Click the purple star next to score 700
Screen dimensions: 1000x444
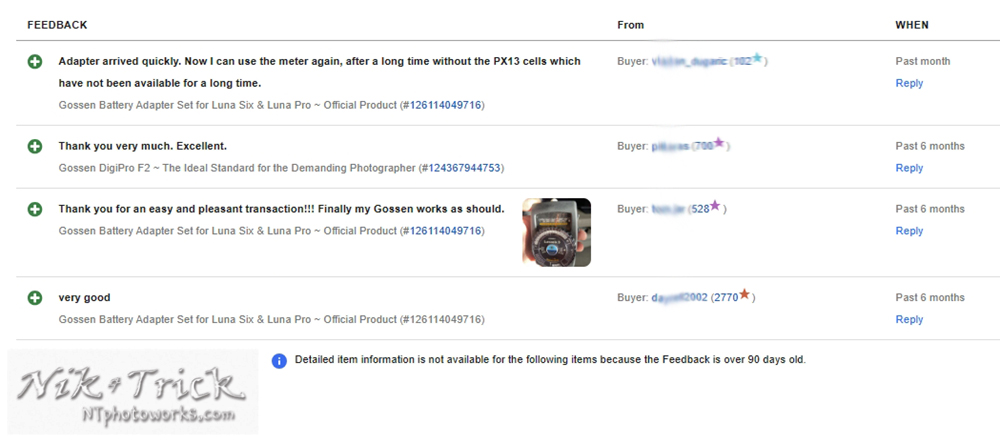[x=719, y=142]
